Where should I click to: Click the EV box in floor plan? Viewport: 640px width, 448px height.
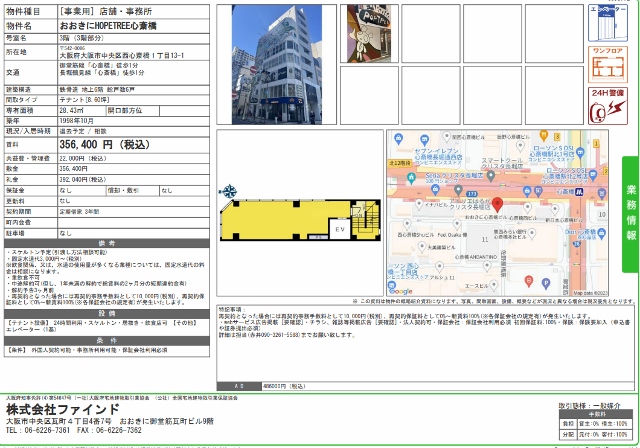tap(338, 229)
